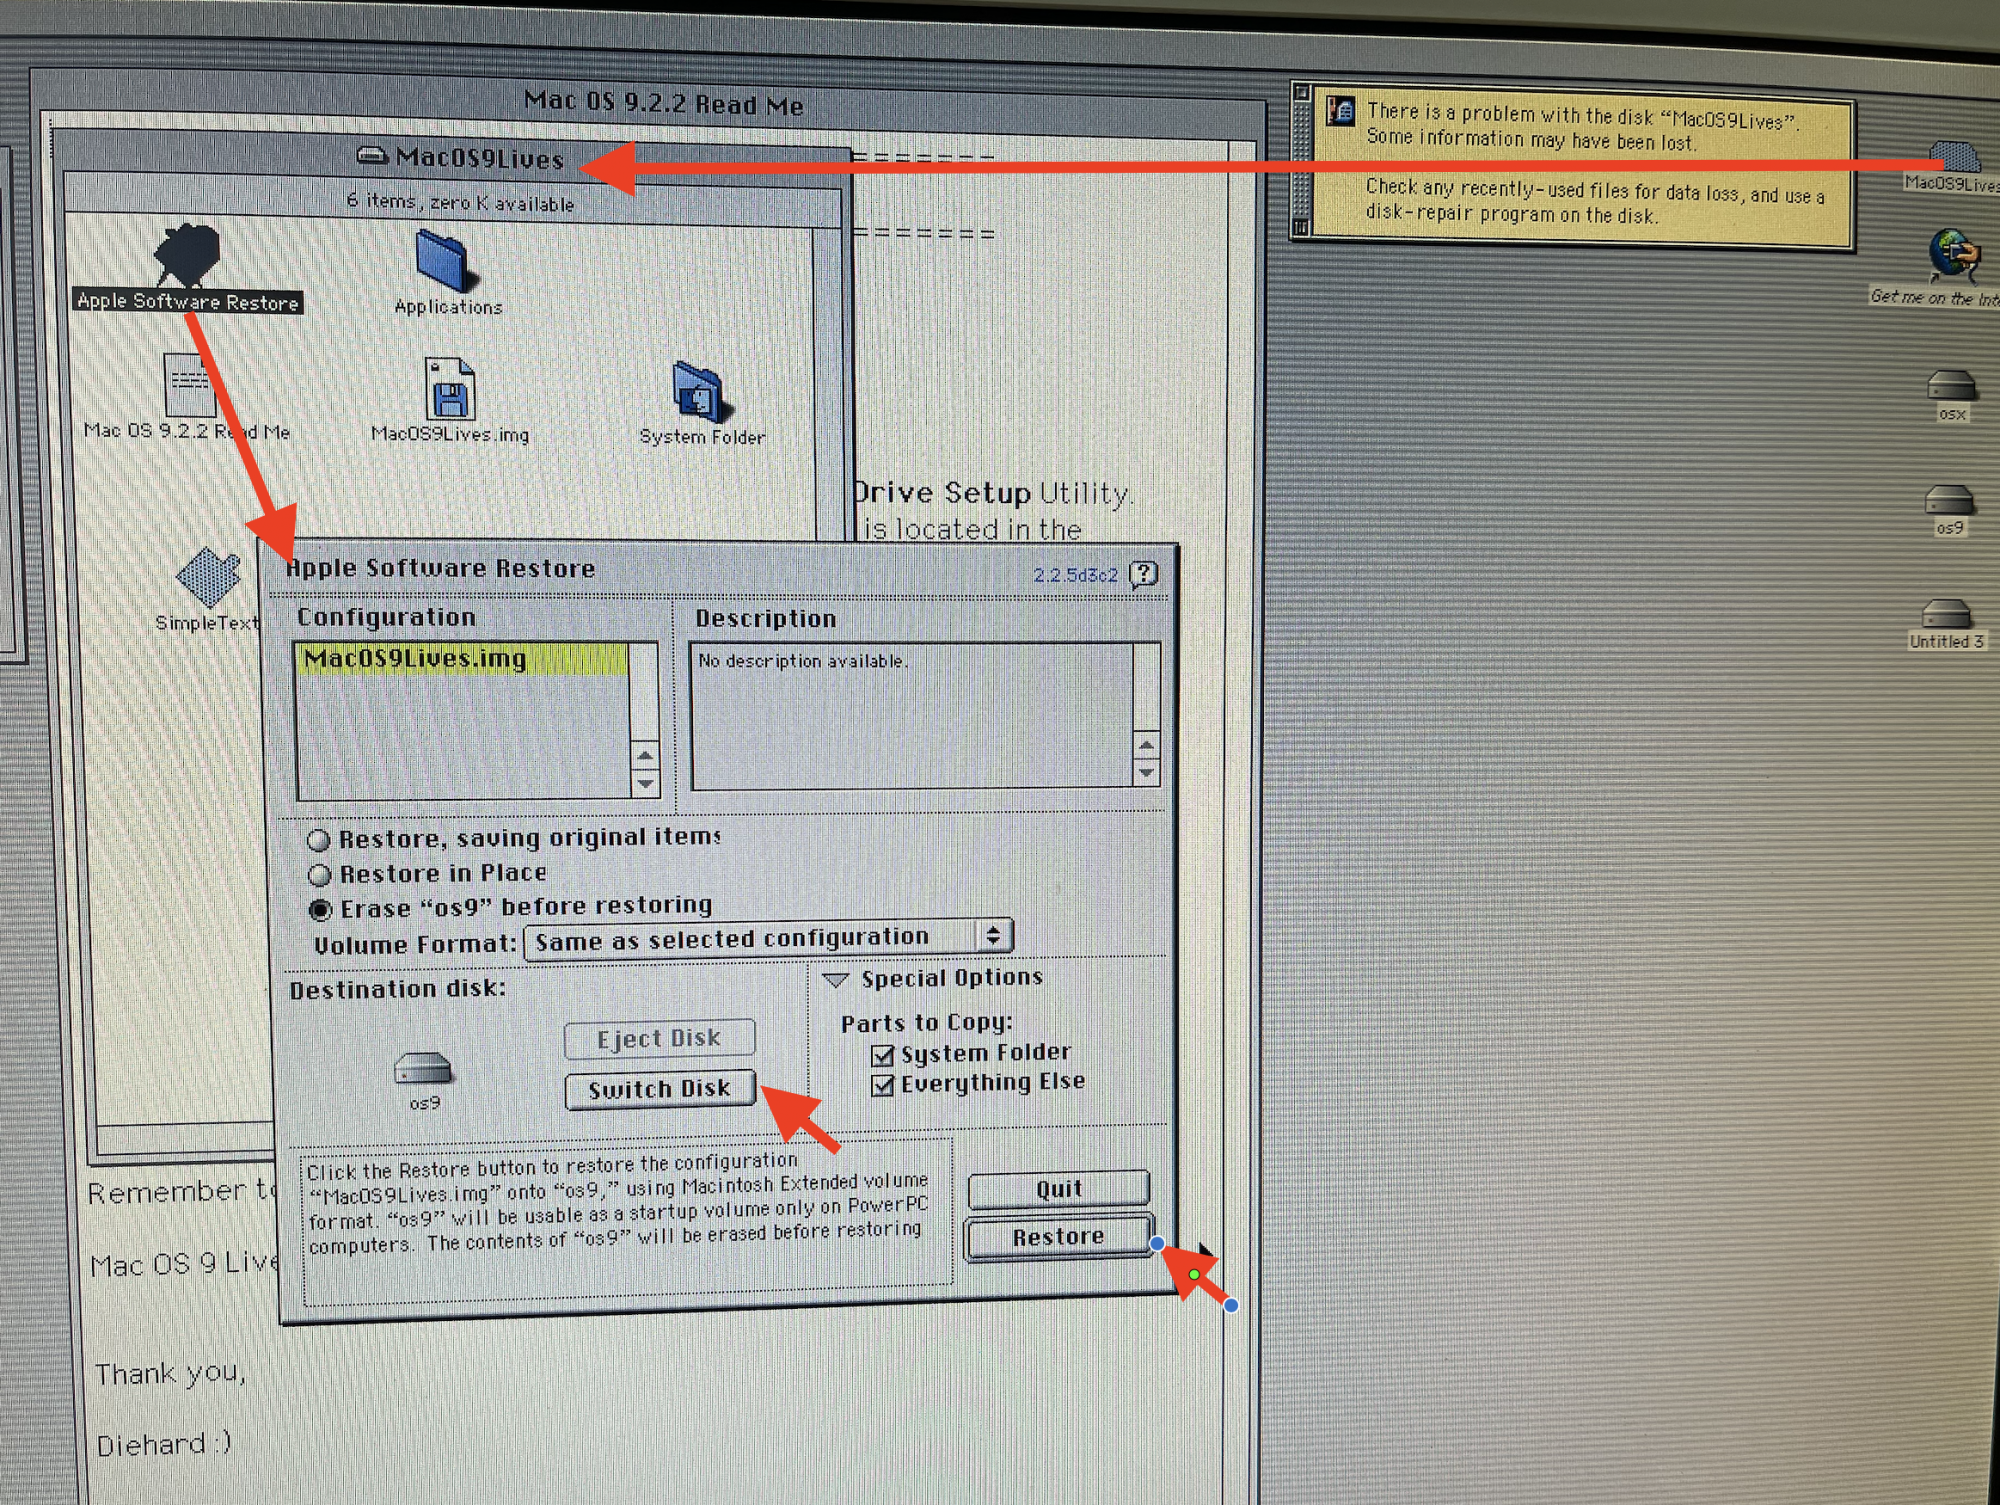This screenshot has width=2000, height=1505.
Task: Click the Quit button
Action: (x=1059, y=1189)
